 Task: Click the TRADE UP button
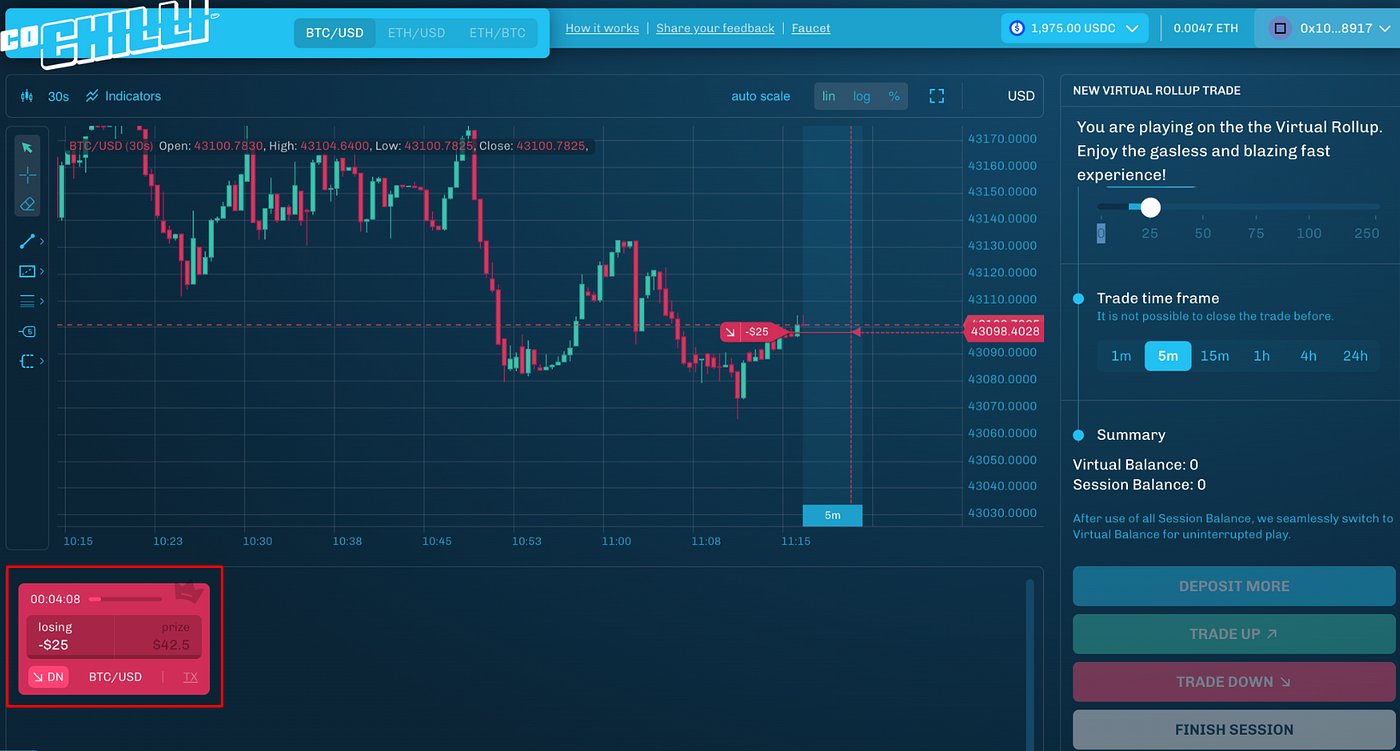1233,634
